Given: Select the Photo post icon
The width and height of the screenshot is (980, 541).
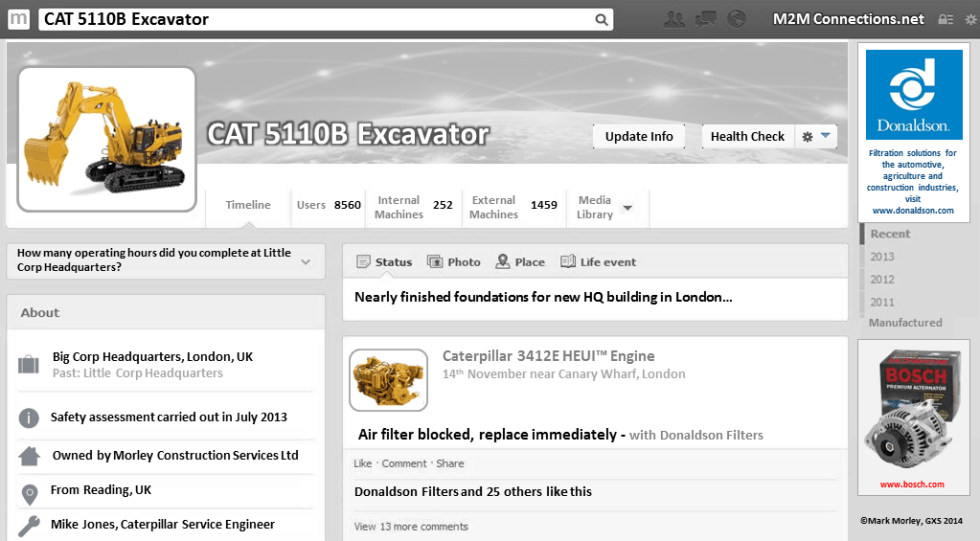Looking at the screenshot, I should [453, 262].
